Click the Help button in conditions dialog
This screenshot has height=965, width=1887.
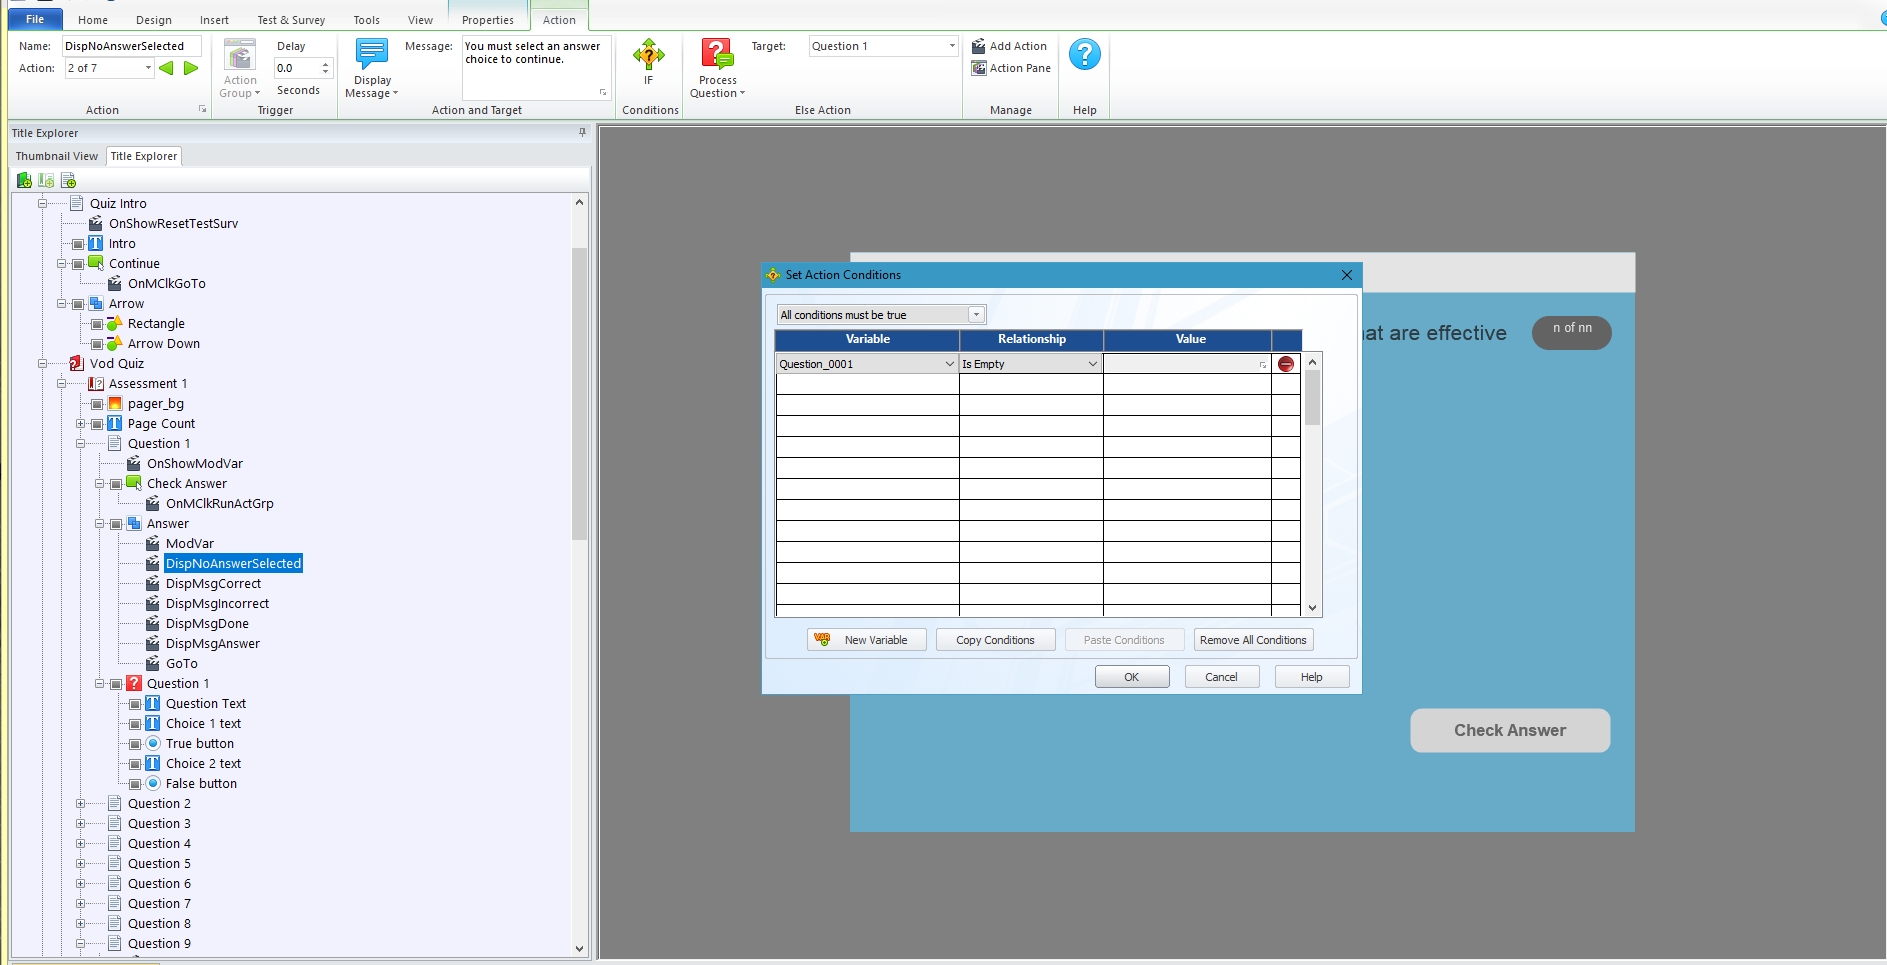coord(1311,677)
